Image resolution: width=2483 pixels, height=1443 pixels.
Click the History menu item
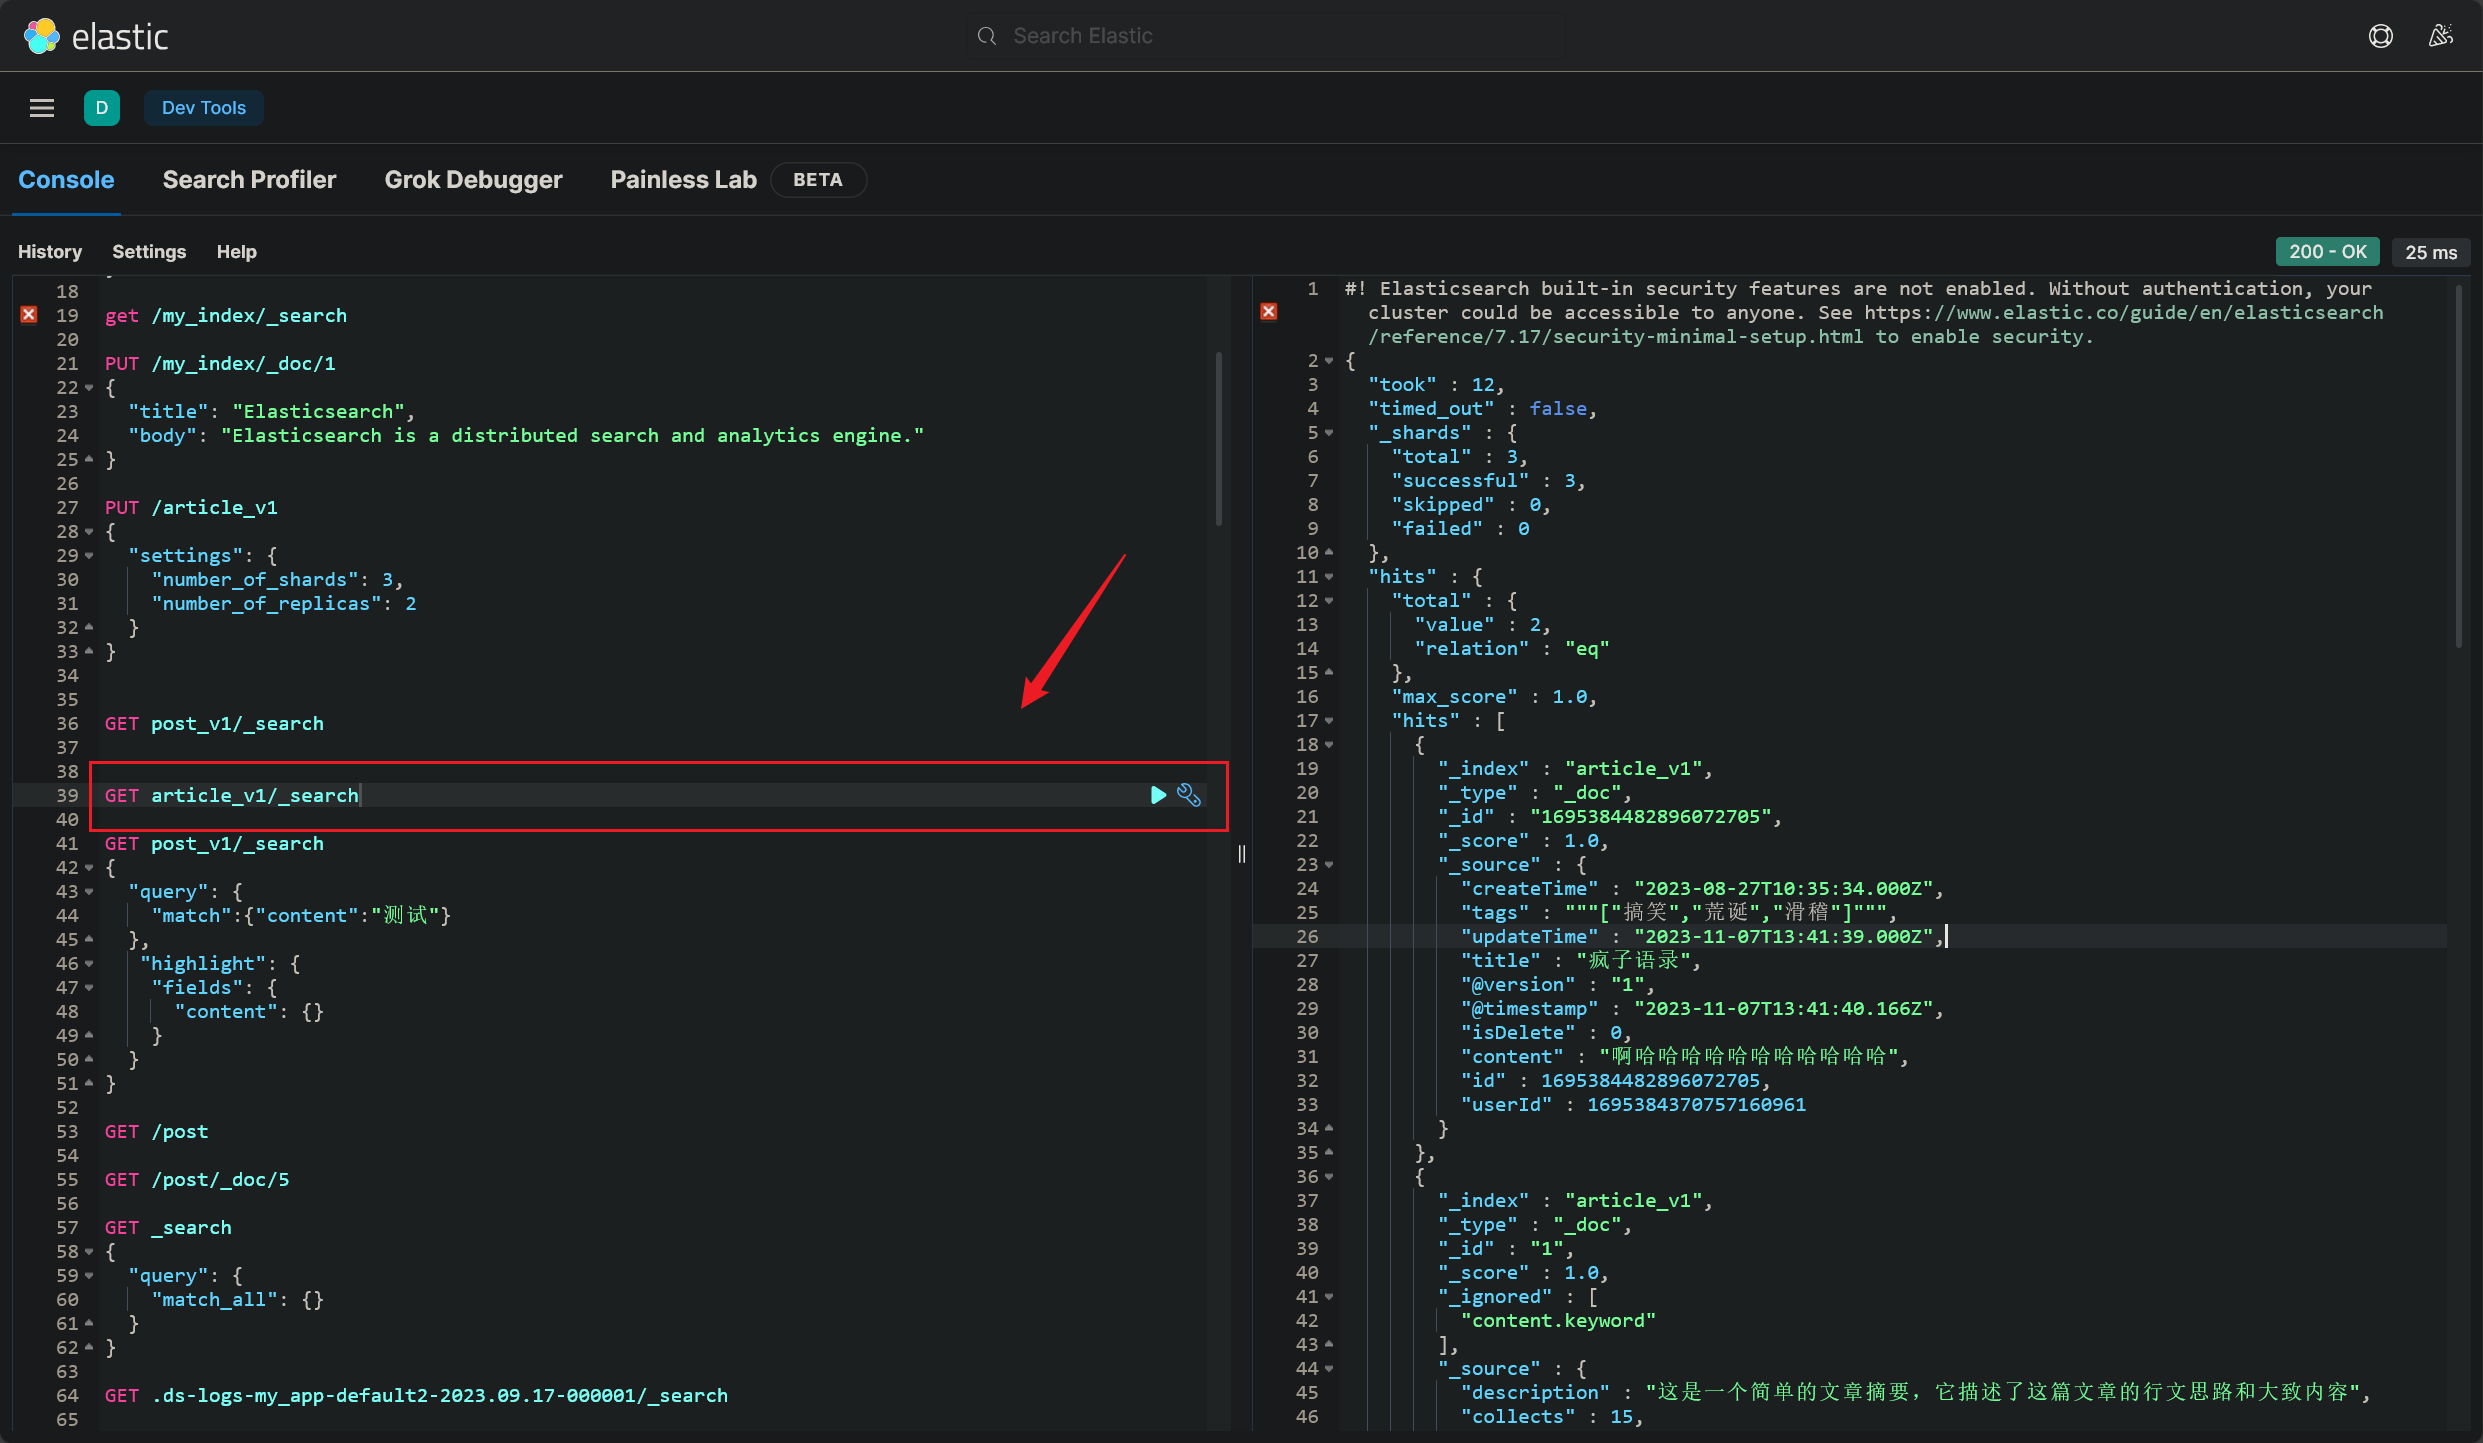(50, 253)
